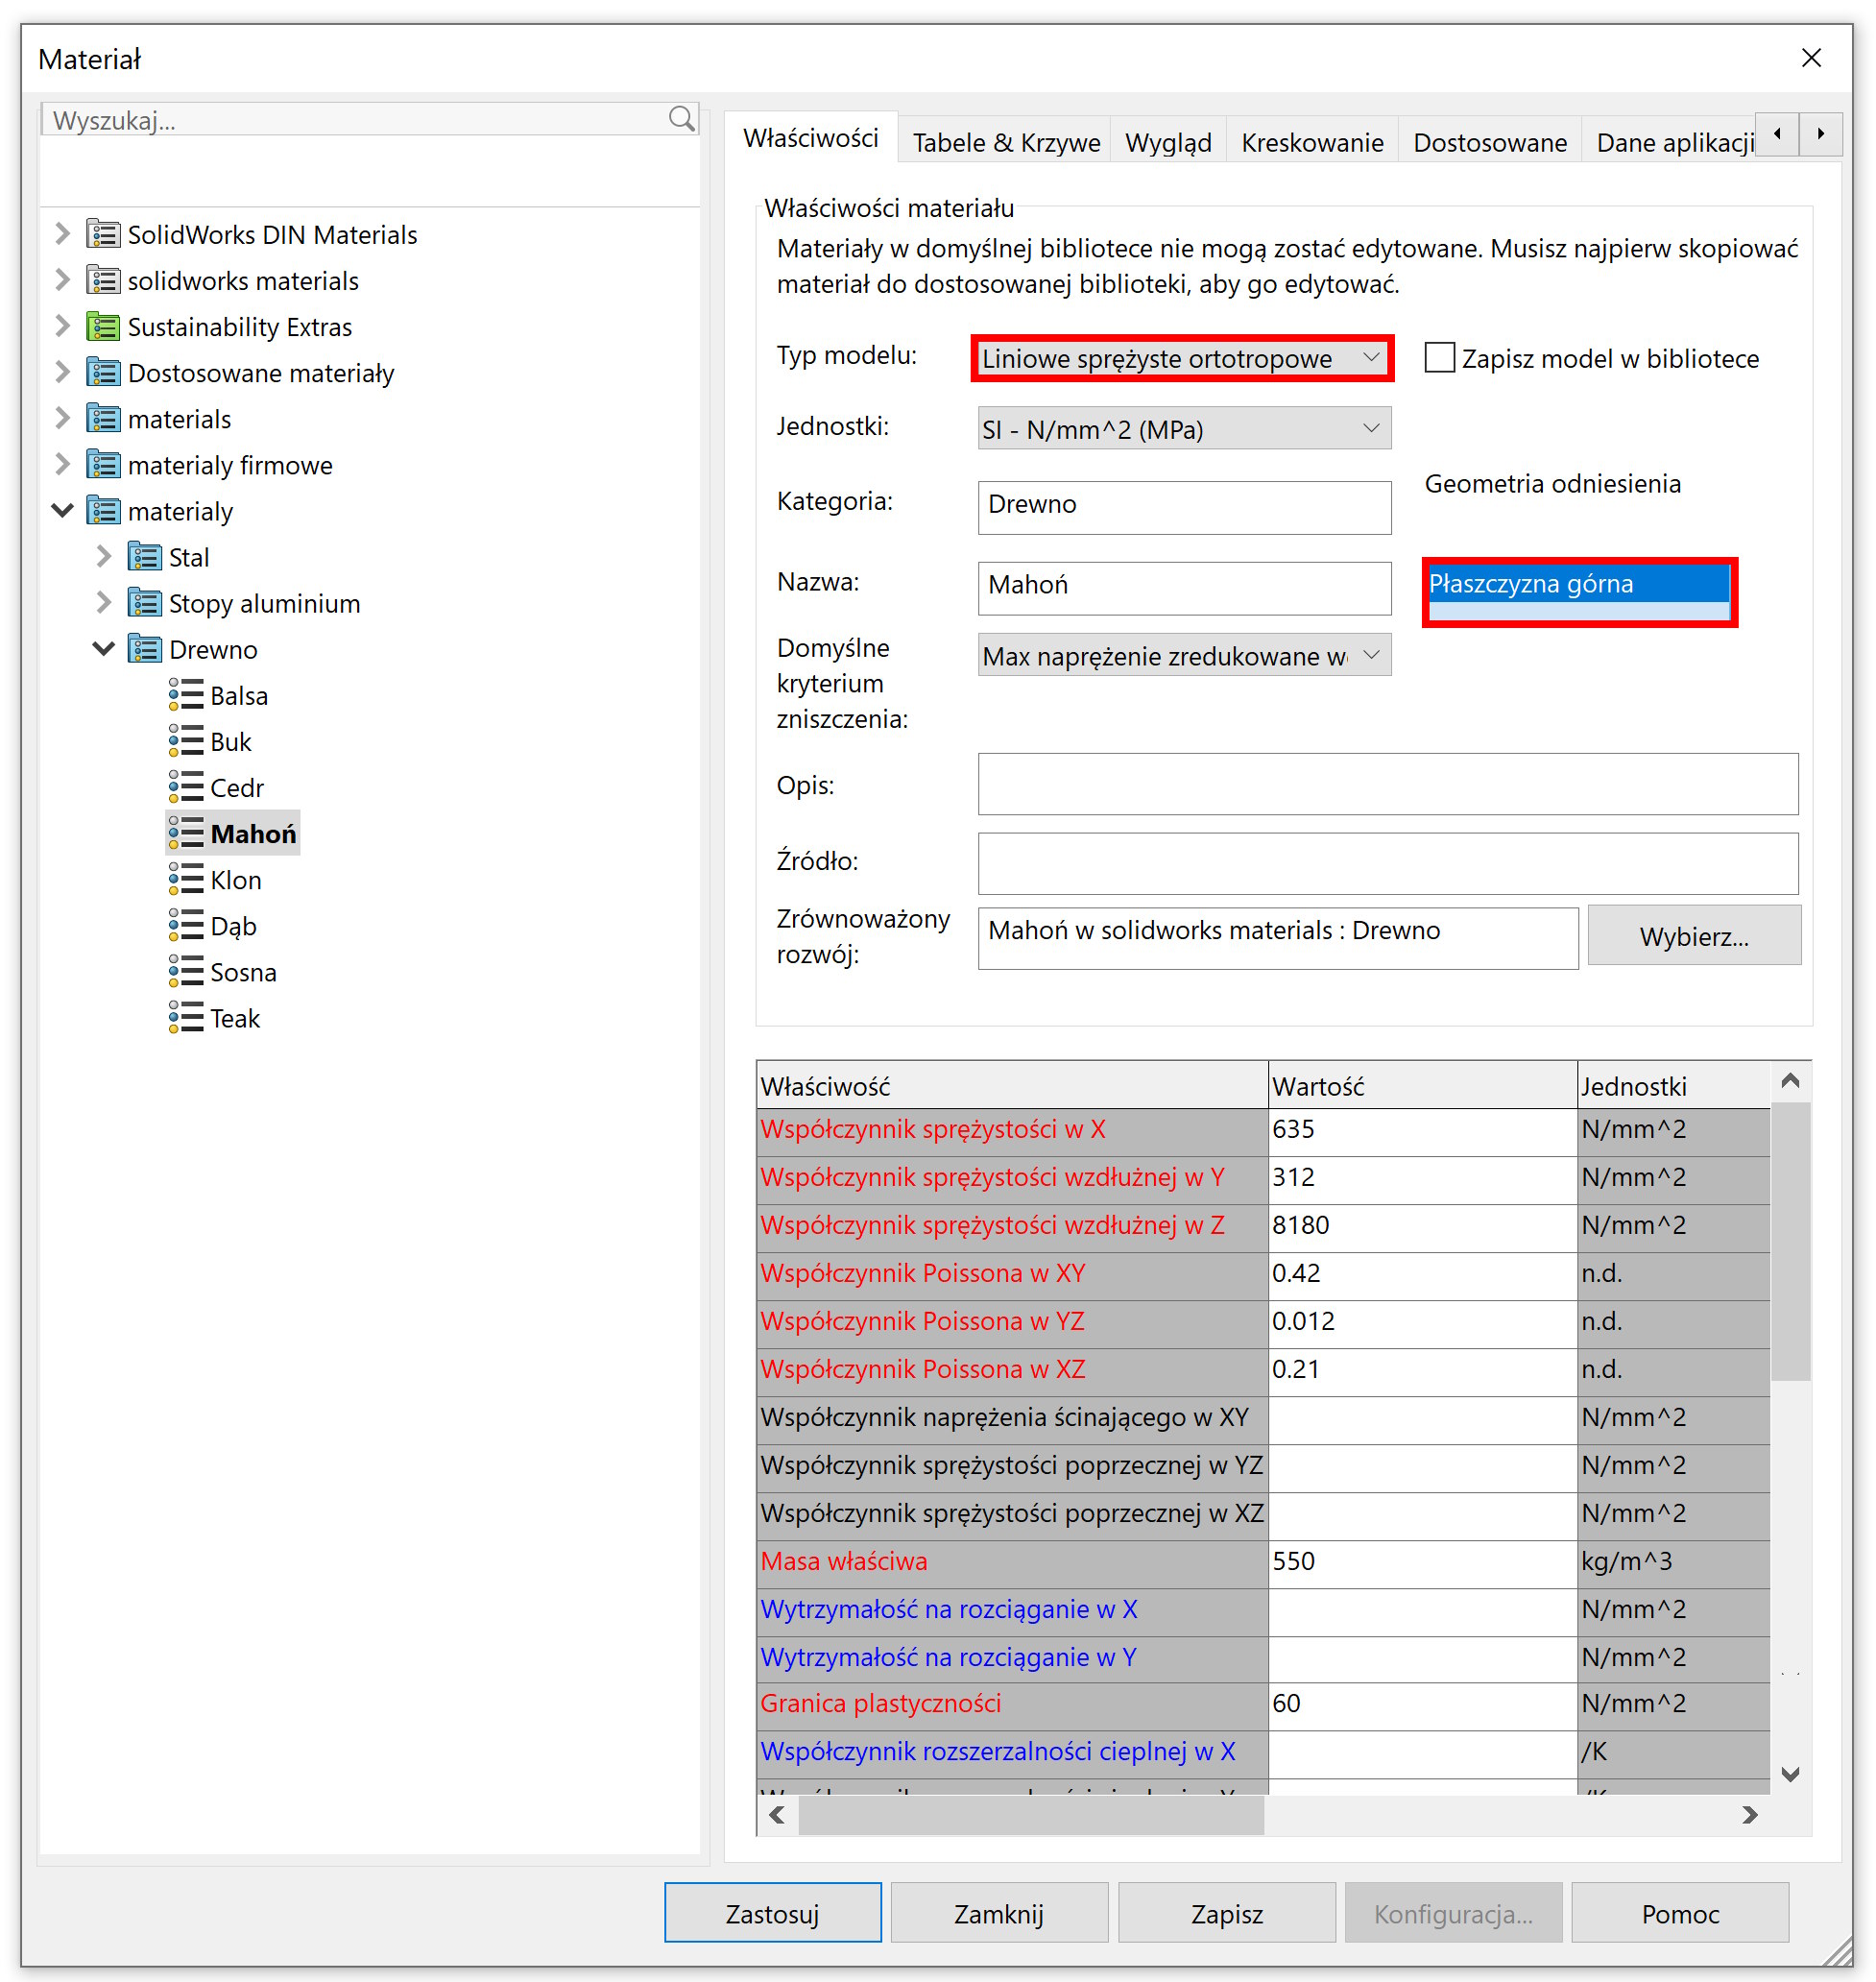
Task: Click the Teak material icon
Action: pos(185,1016)
